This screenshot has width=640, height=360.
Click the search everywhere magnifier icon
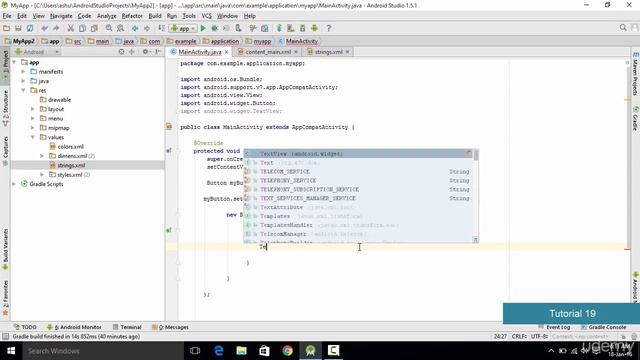tap(623, 28)
